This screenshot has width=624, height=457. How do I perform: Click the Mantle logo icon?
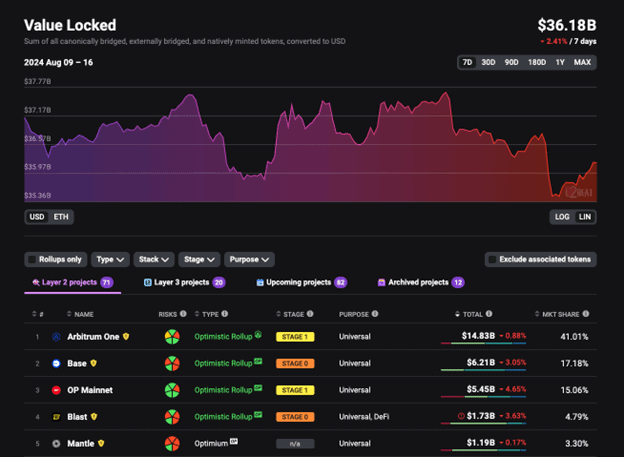[x=56, y=443]
